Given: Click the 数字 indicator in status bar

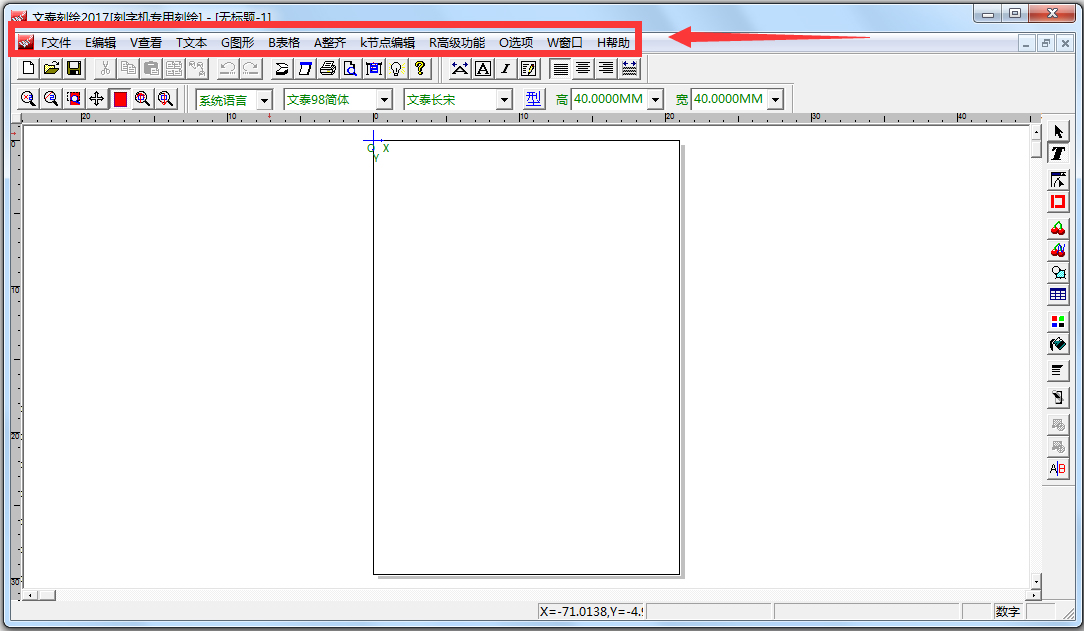Looking at the screenshot, I should (x=1008, y=612).
